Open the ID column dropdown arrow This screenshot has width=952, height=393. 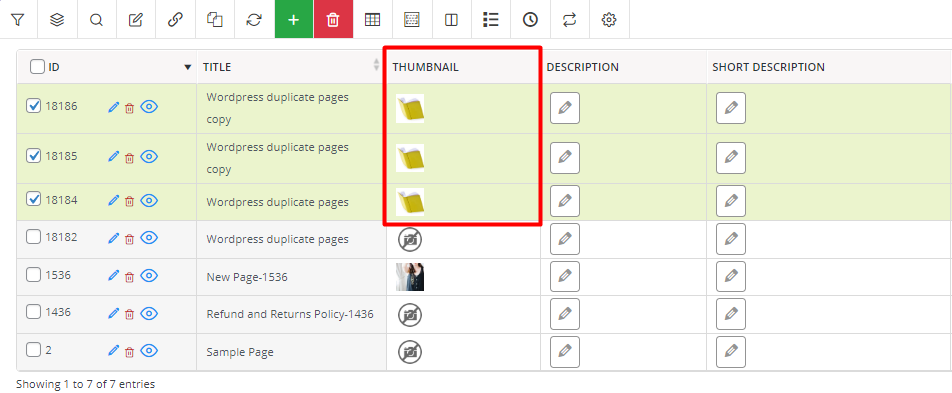point(188,67)
